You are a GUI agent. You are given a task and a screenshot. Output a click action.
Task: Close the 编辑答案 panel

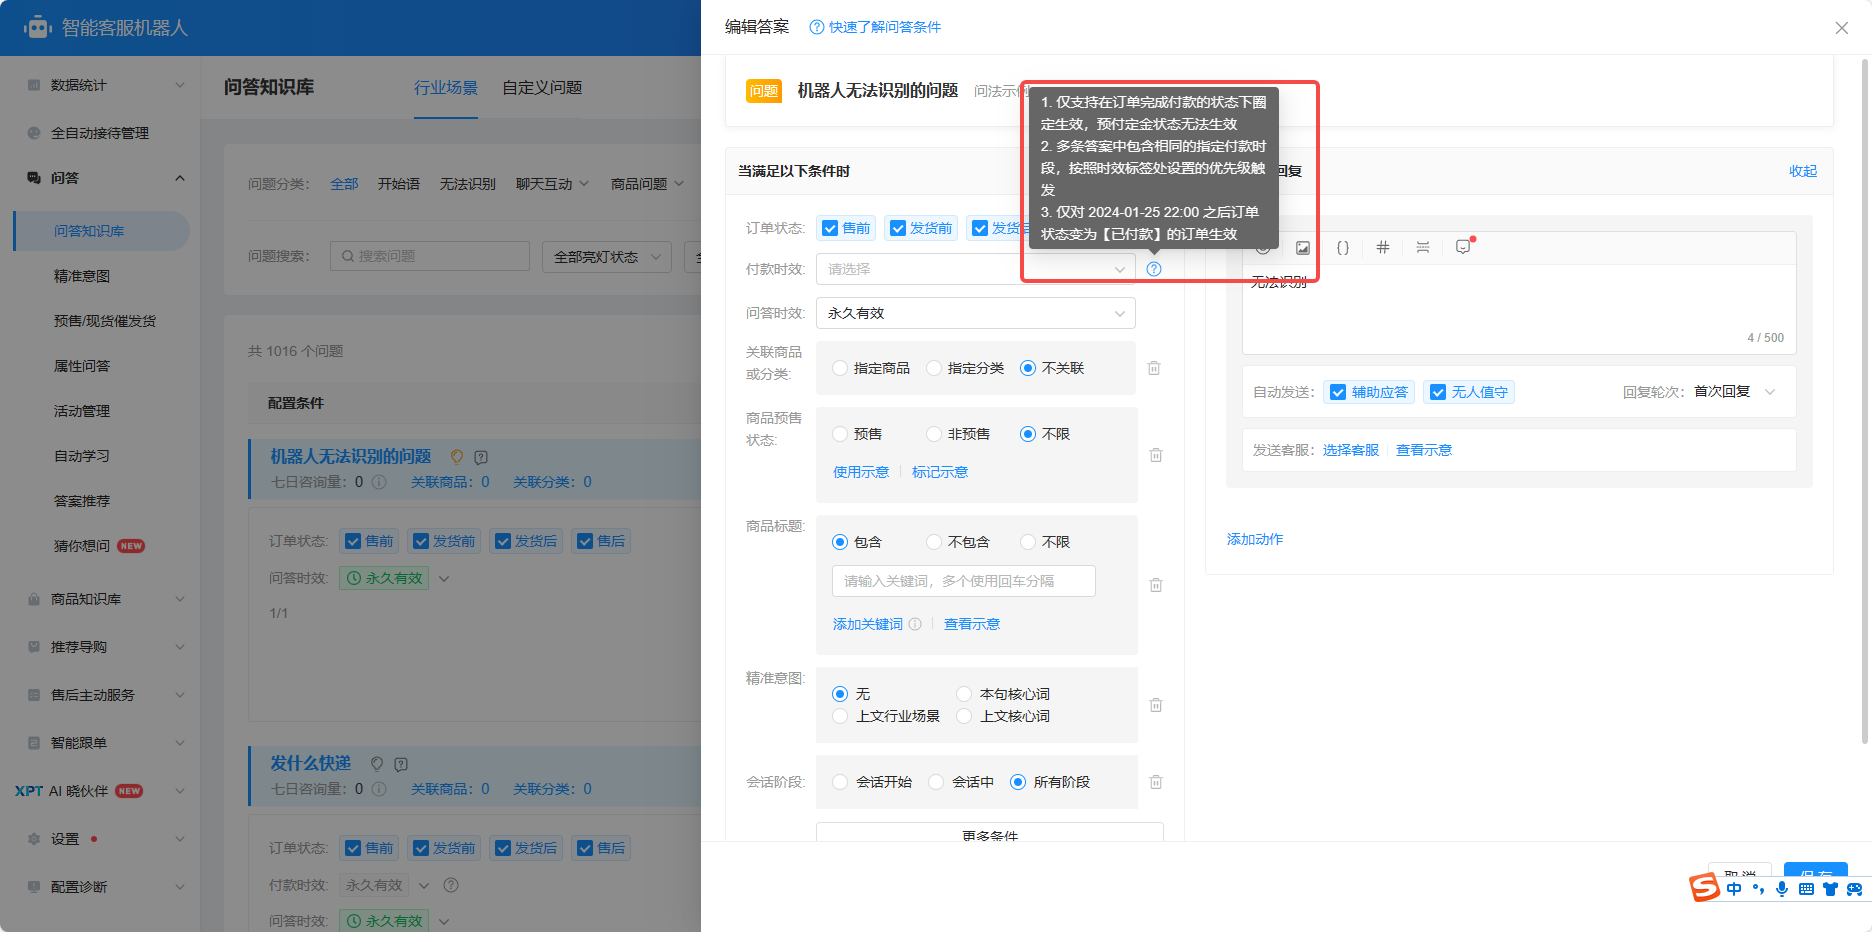pyautogui.click(x=1841, y=28)
